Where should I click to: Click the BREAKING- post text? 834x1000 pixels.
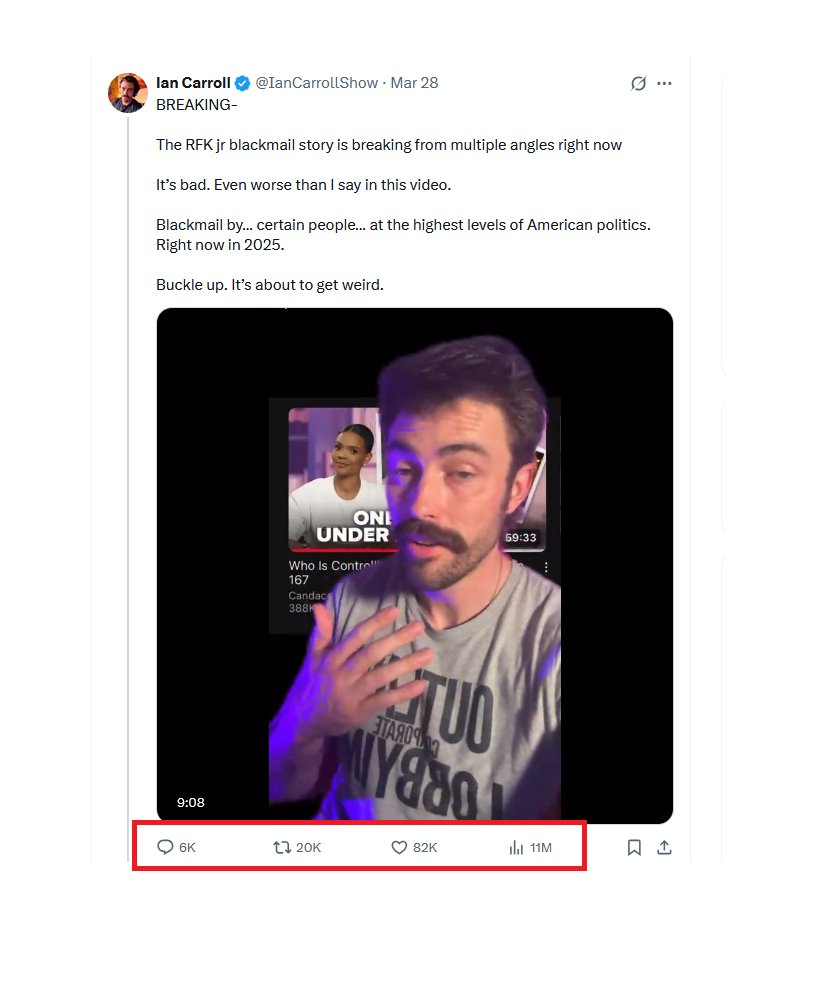[x=196, y=105]
